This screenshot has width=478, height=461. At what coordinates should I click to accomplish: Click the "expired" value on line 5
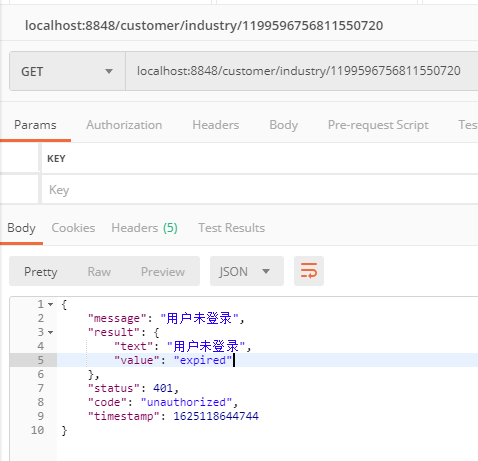click(x=203, y=360)
